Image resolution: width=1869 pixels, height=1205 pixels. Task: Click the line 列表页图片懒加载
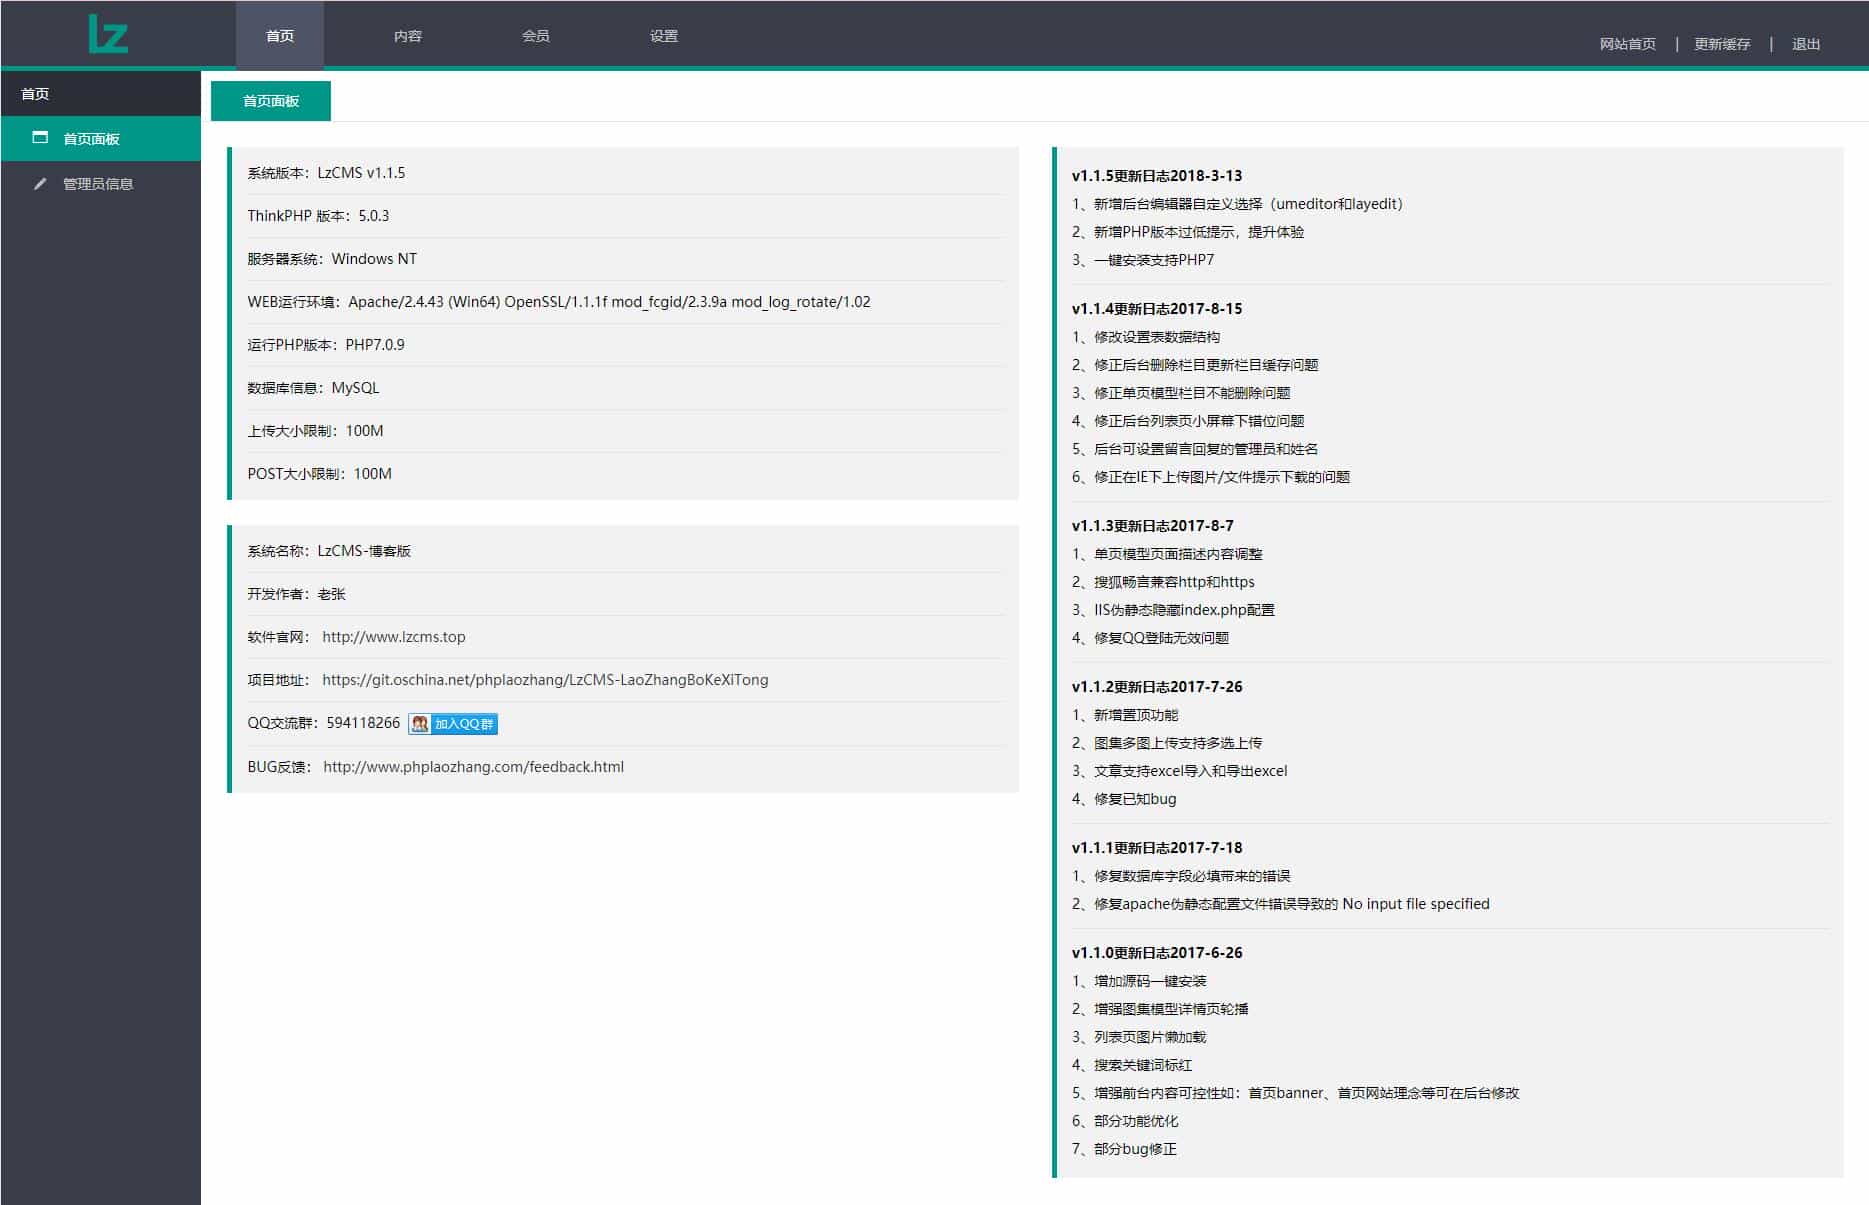click(x=1139, y=1037)
